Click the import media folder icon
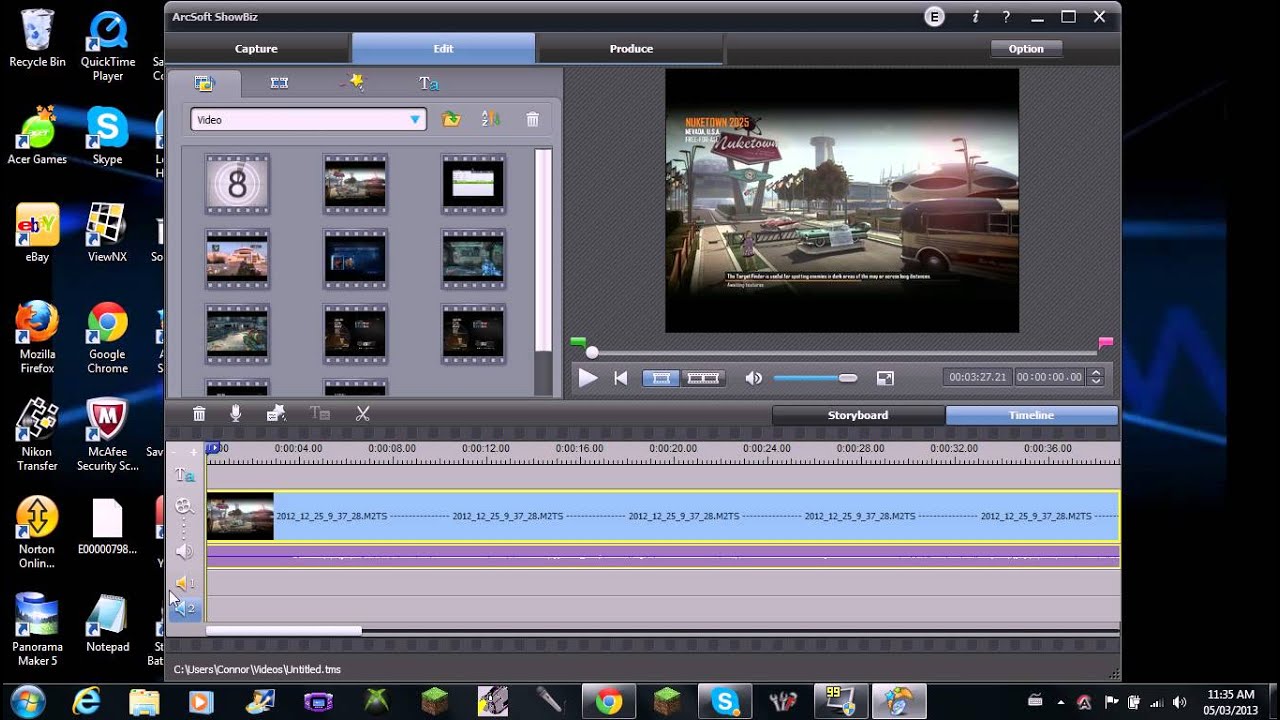This screenshot has width=1280, height=720. tap(451, 119)
